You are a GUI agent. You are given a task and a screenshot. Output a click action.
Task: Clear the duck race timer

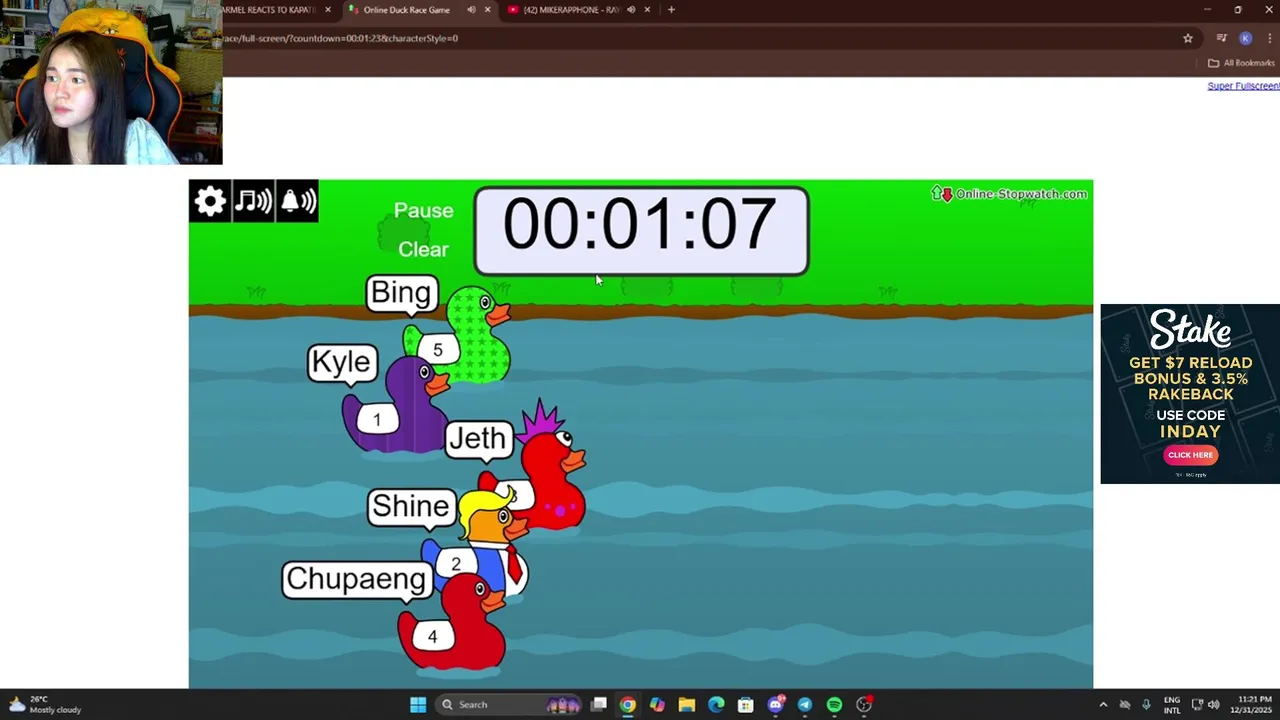423,249
